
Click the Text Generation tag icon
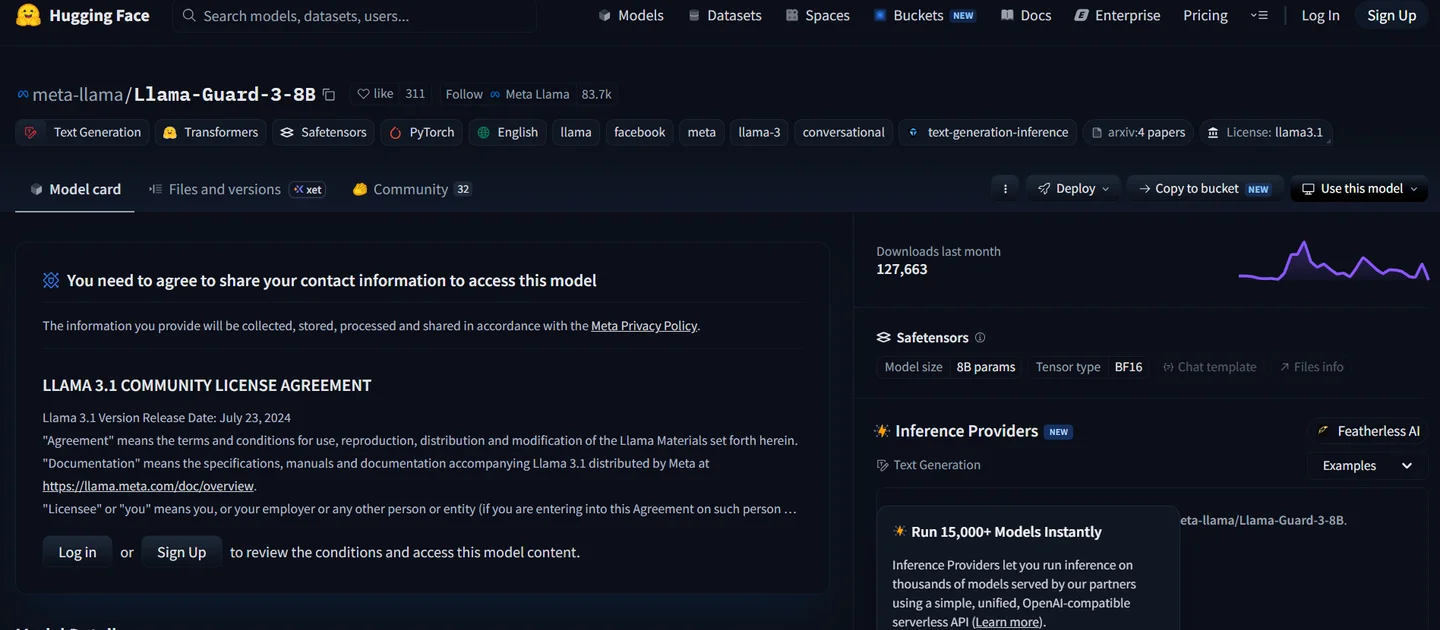[x=31, y=132]
